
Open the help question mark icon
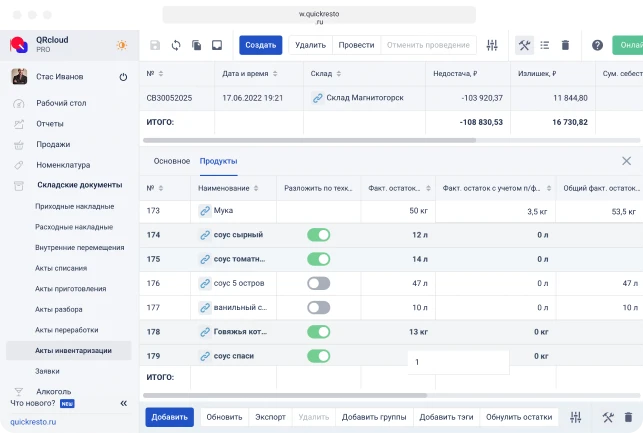(x=597, y=45)
